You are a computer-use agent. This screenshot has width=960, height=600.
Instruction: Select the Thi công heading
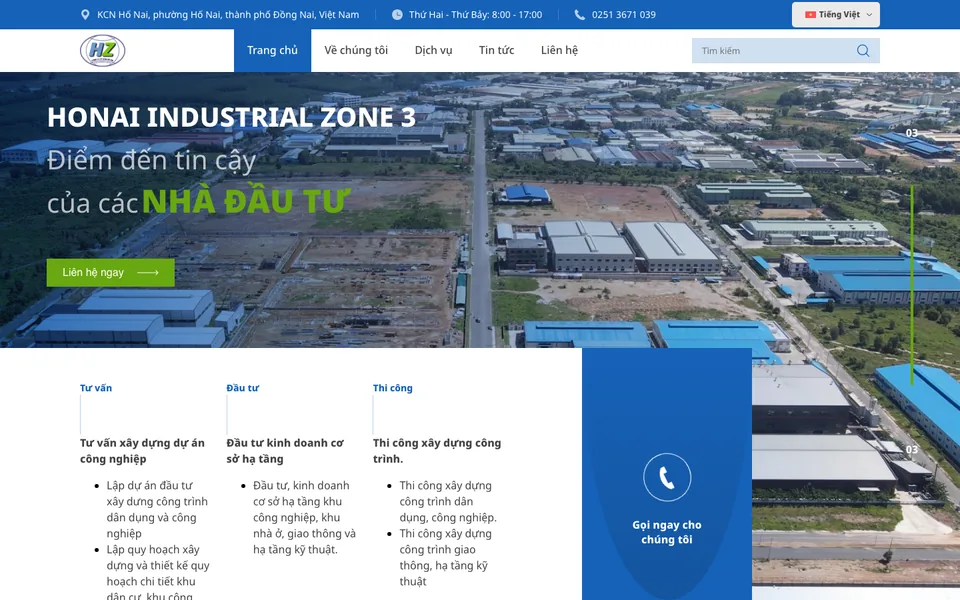[392, 388]
